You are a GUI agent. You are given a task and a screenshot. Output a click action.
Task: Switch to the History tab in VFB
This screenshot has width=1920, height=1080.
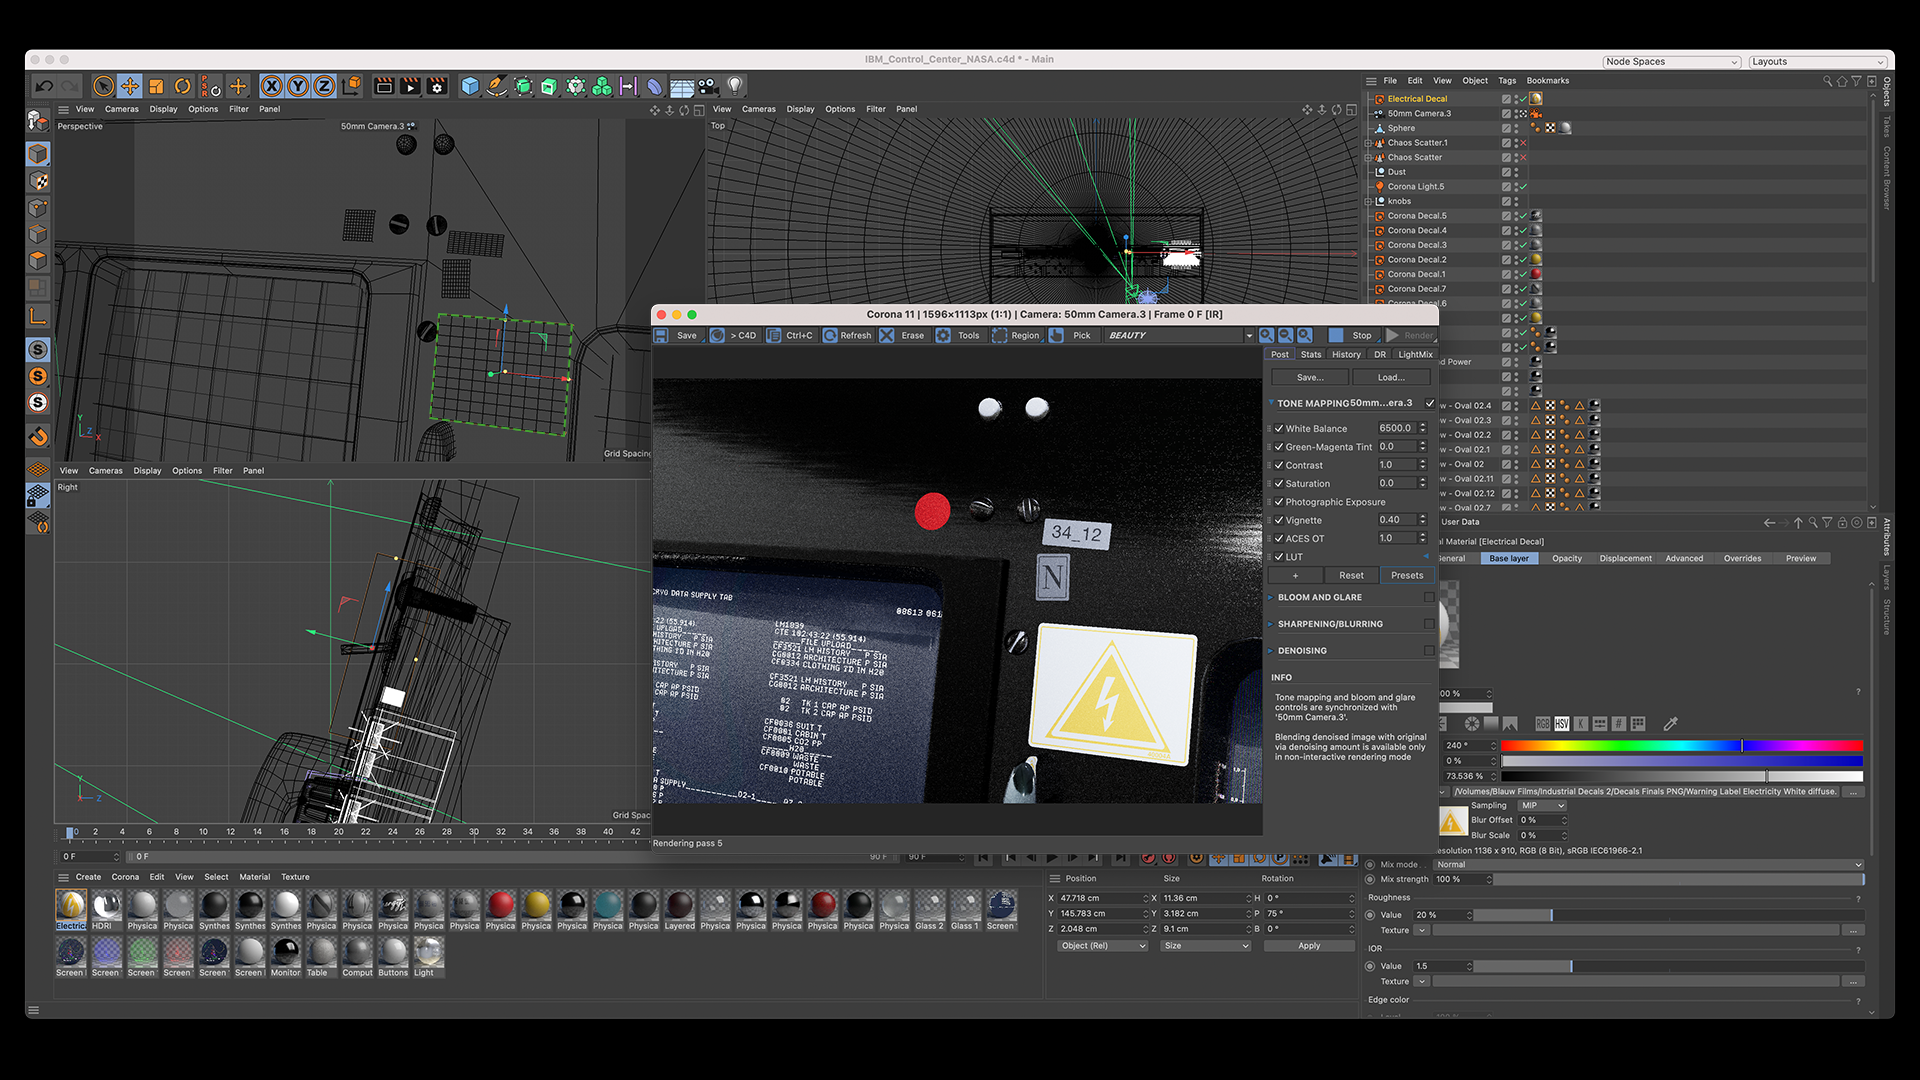point(1346,354)
